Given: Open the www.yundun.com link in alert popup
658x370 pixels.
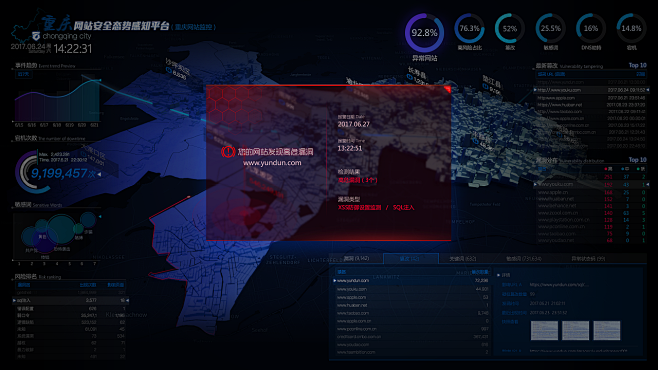Looking at the screenshot, I should 272,163.
